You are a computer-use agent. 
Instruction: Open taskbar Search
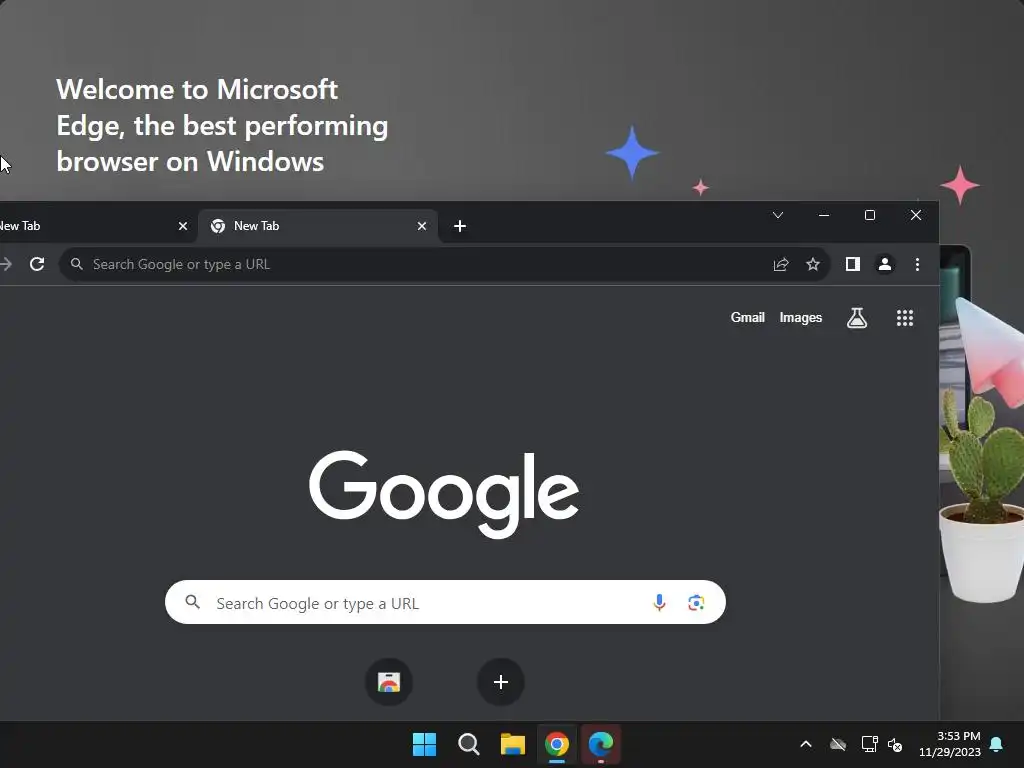pyautogui.click(x=469, y=744)
